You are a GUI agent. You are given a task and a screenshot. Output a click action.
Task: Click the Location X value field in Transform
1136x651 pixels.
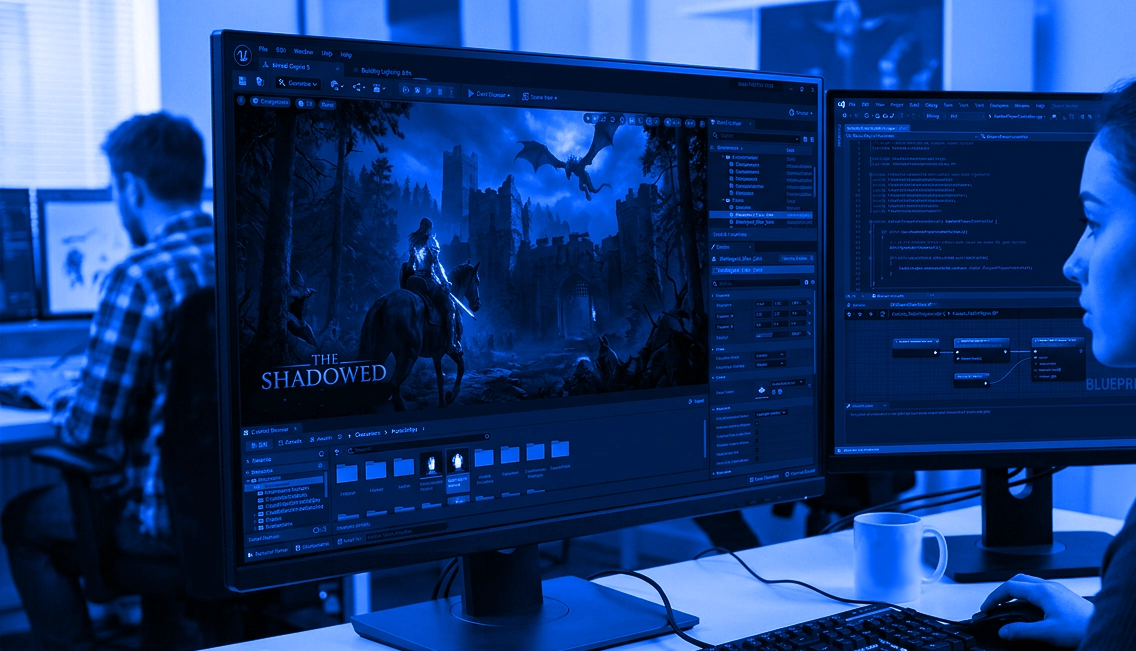(762, 304)
